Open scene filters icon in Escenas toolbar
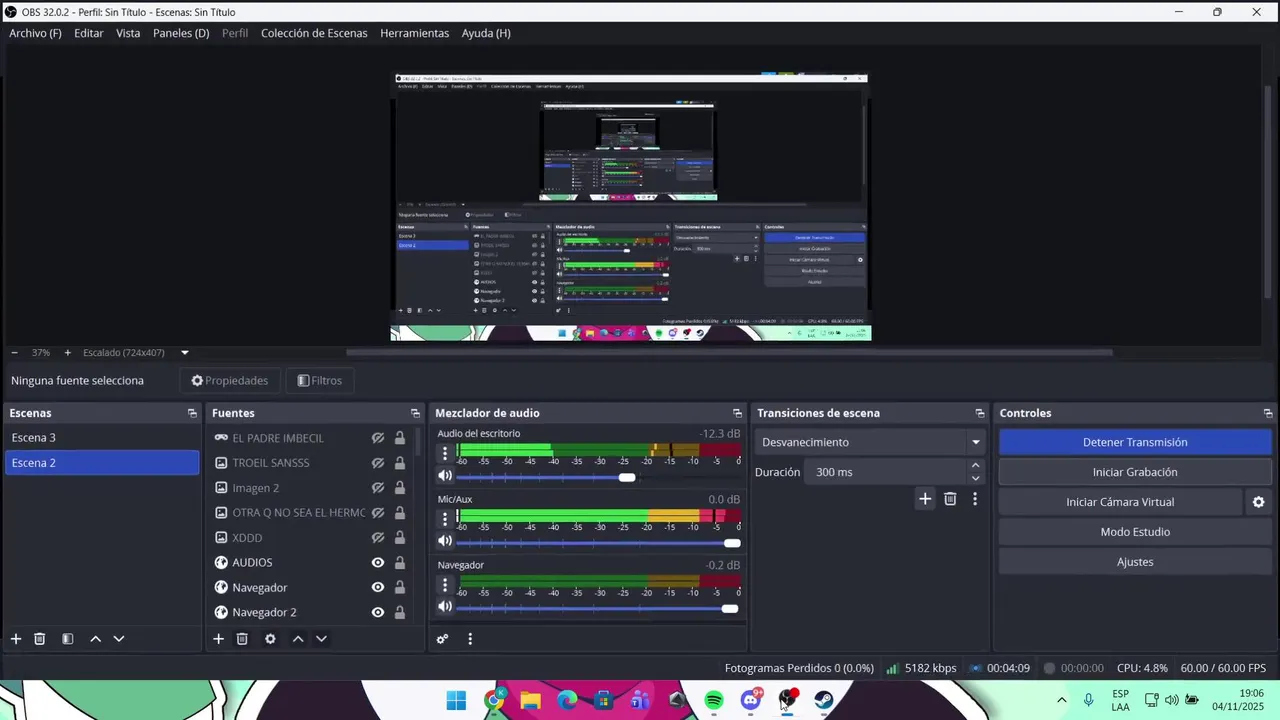The height and width of the screenshot is (720, 1280). coord(68,639)
